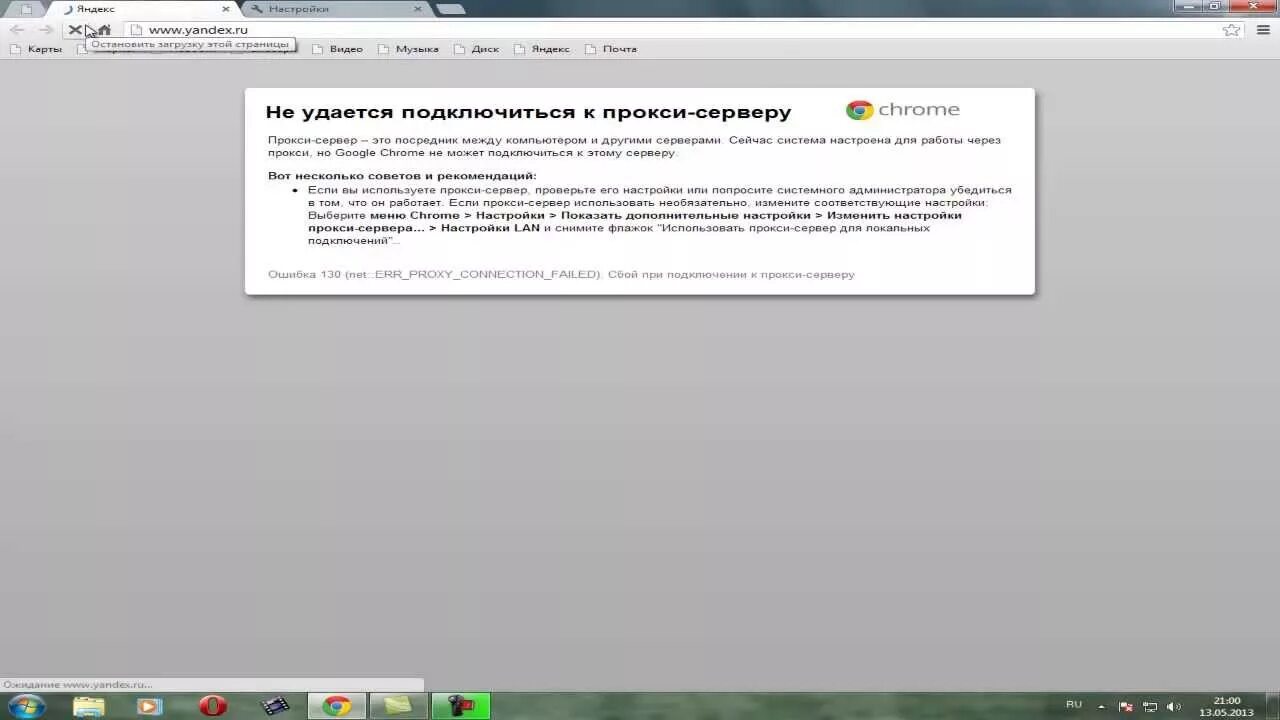
Task: Close the Настройки tab
Action: tap(417, 9)
